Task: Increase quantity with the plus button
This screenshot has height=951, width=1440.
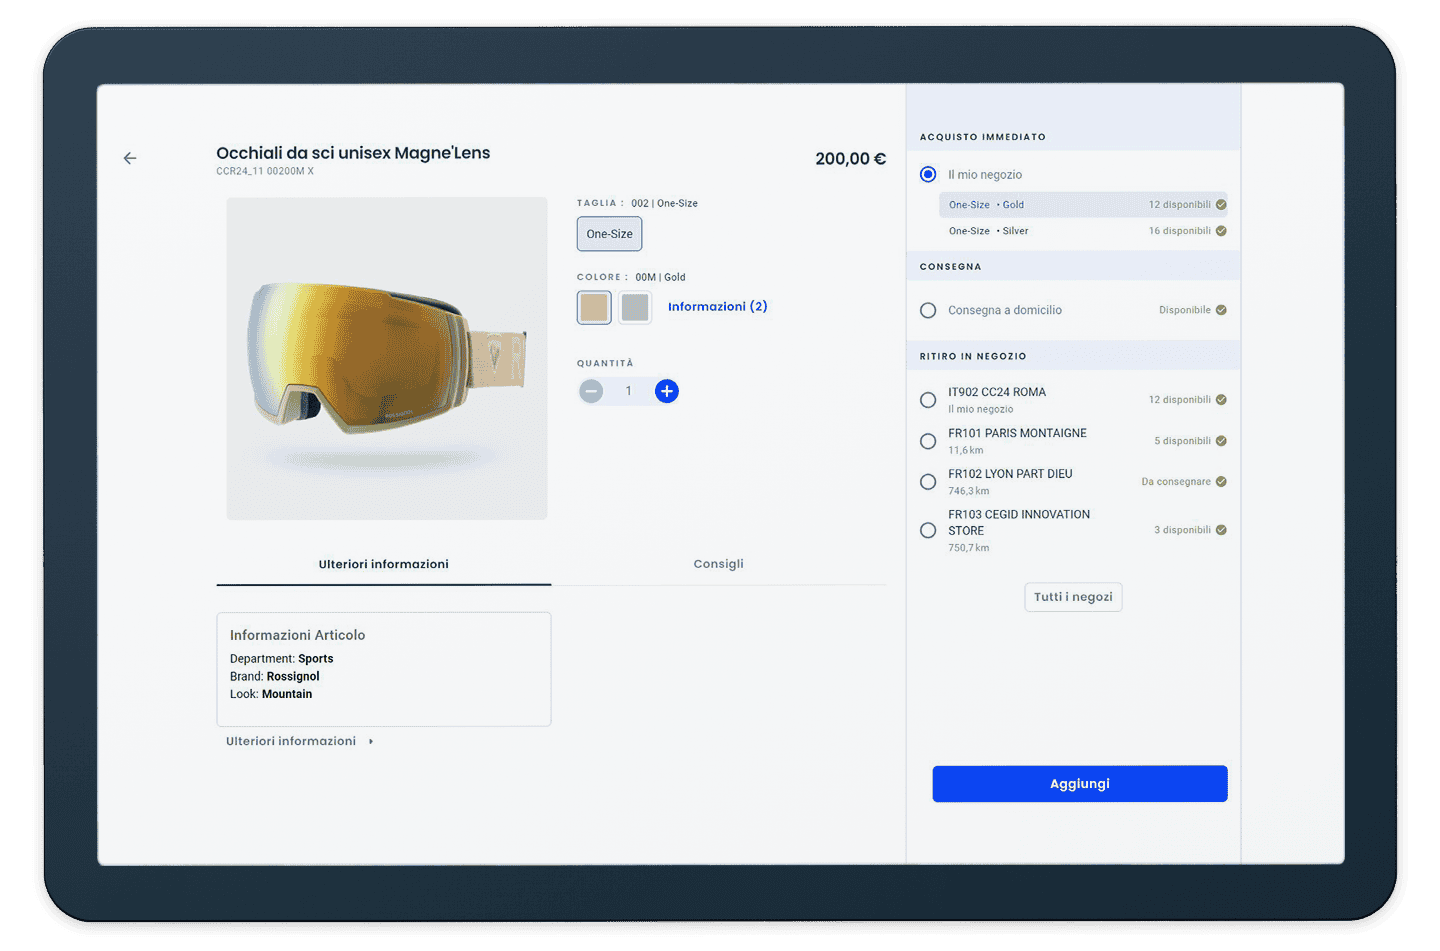Action: click(666, 391)
